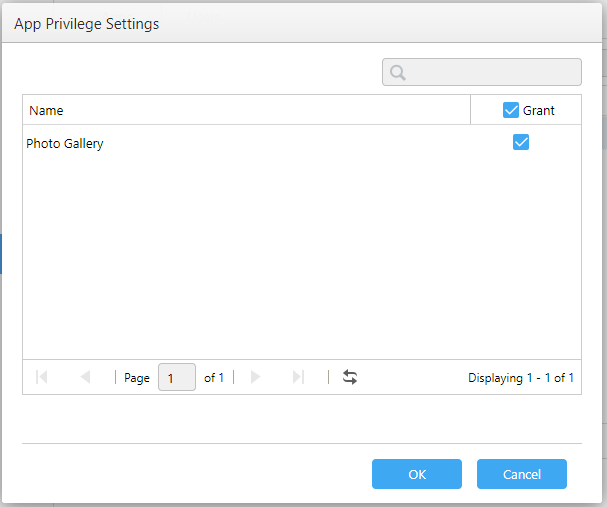Select the Photo Gallery row
607x507 pixels.
point(302,143)
